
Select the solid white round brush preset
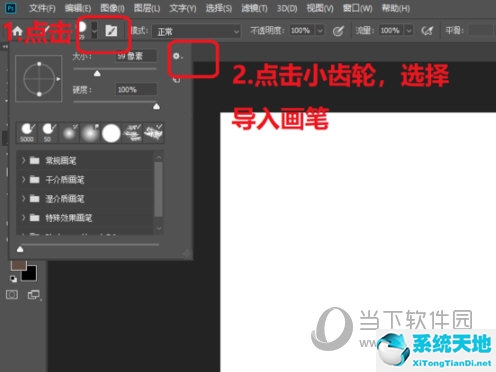111,133
